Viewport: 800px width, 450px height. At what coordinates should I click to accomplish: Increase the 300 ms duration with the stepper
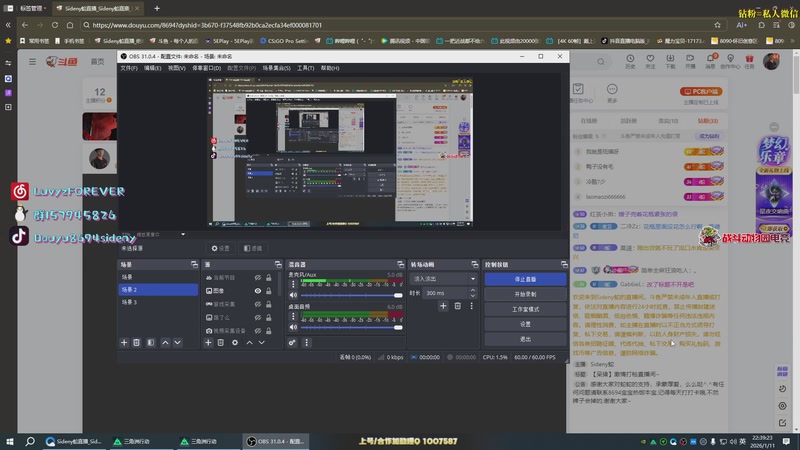(474, 291)
